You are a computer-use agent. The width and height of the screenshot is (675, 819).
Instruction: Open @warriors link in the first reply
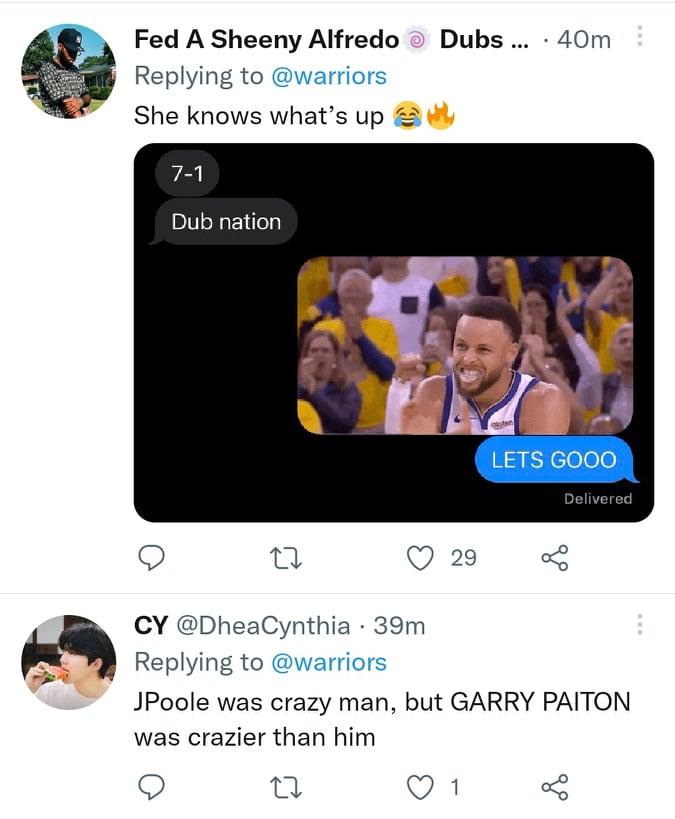click(329, 76)
